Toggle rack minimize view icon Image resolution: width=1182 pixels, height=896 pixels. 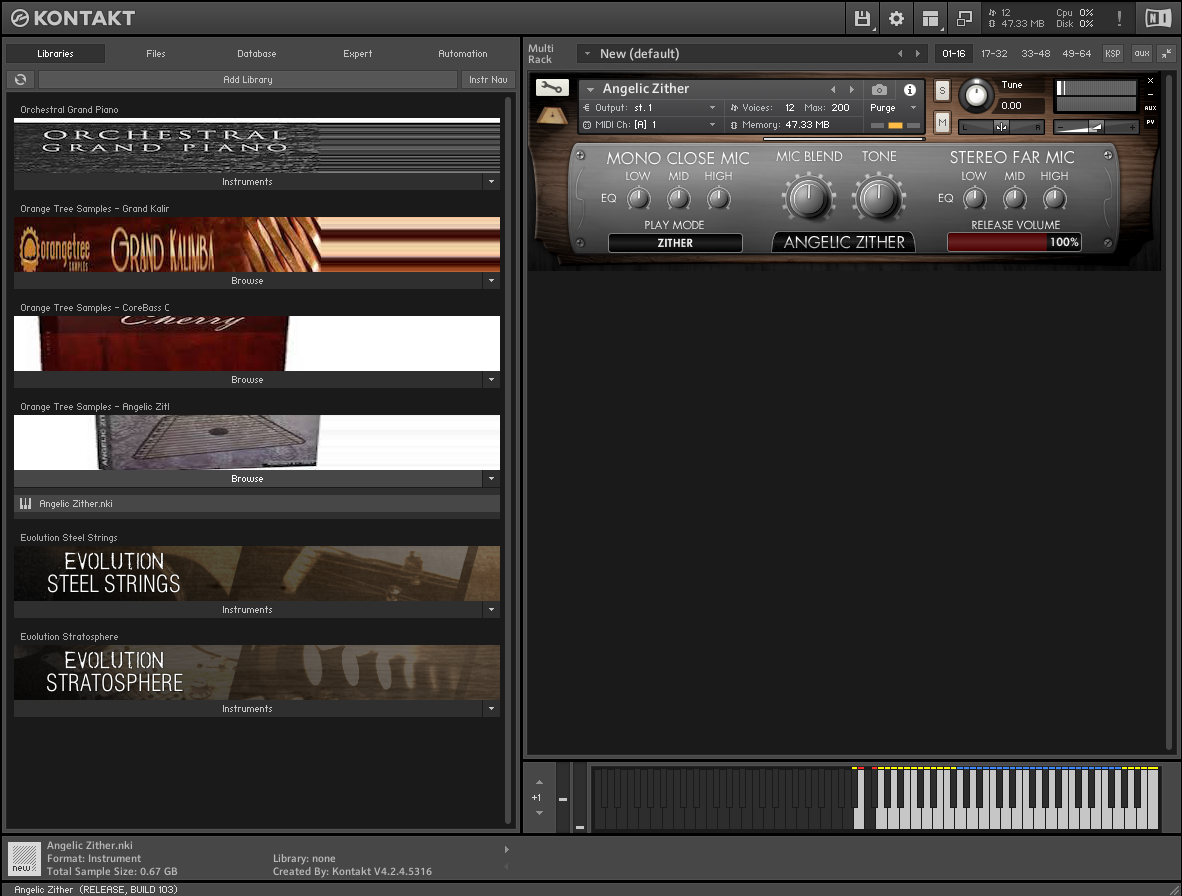tap(1166, 54)
